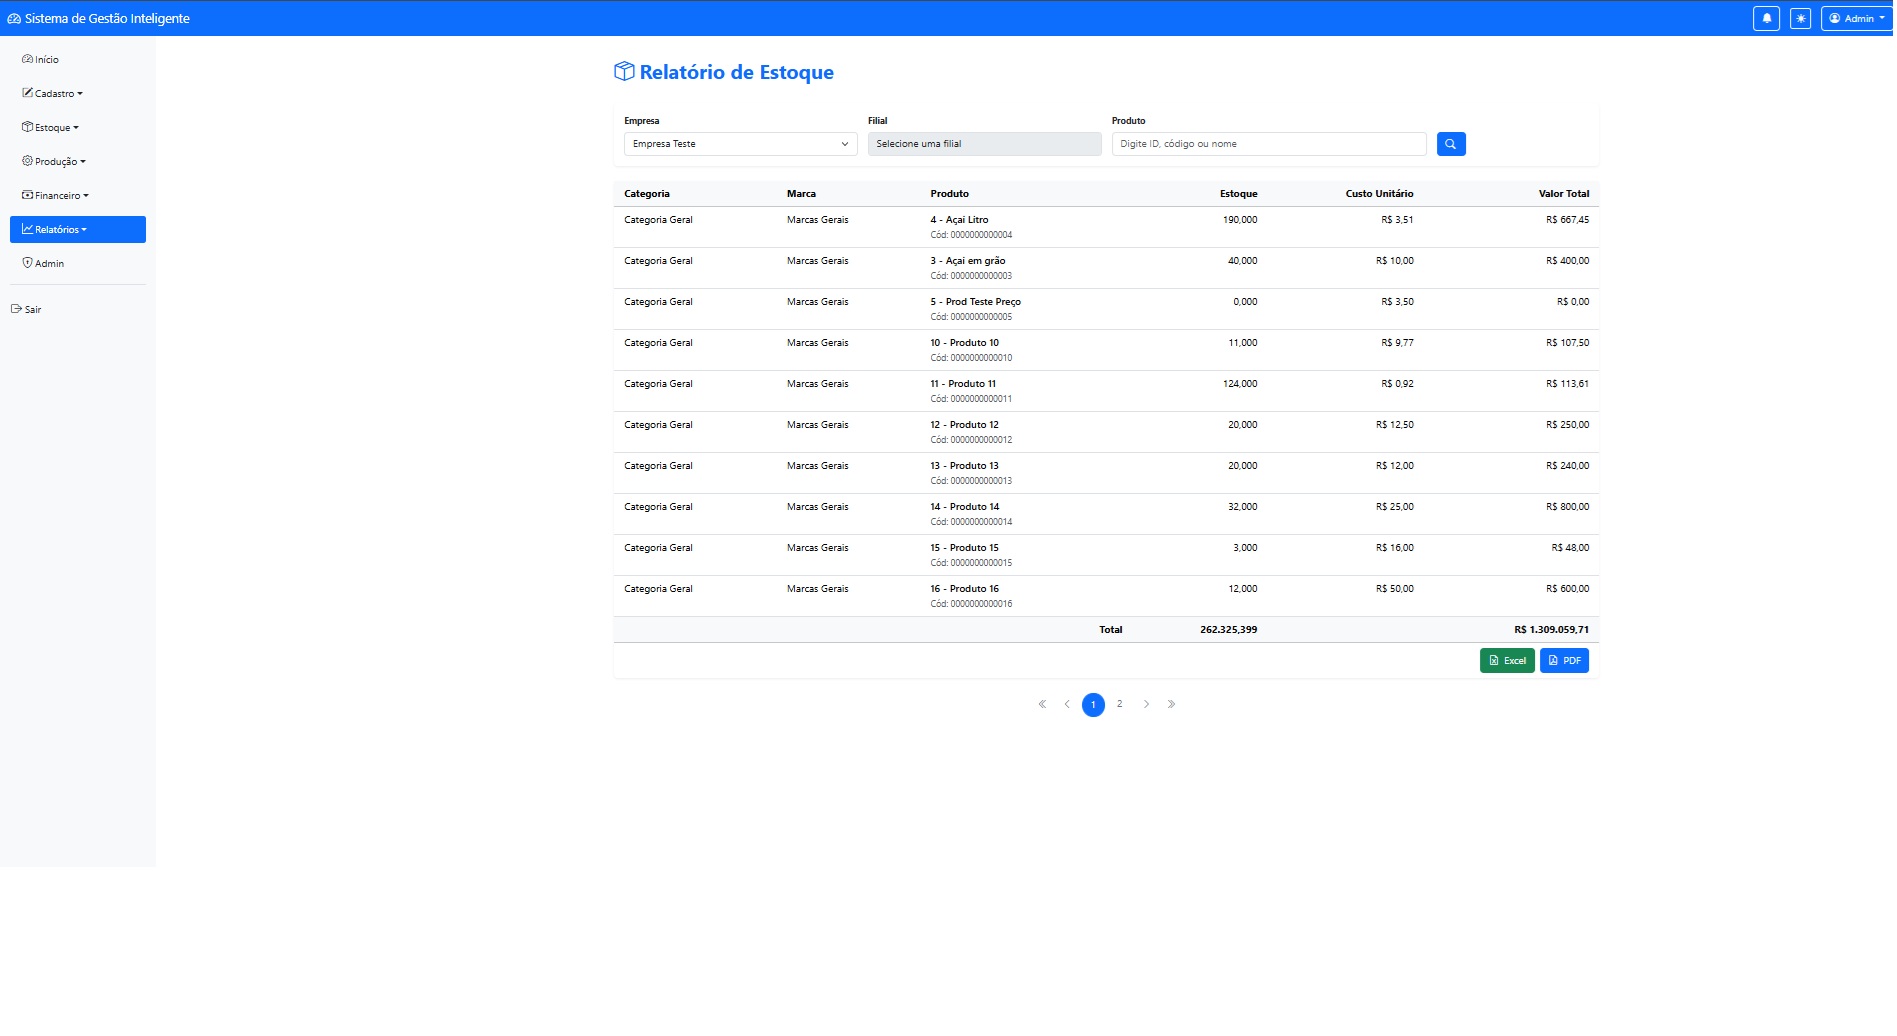Image resolution: width=1897 pixels, height=1036 pixels.
Task: Export the report as PDF
Action: 1563,661
